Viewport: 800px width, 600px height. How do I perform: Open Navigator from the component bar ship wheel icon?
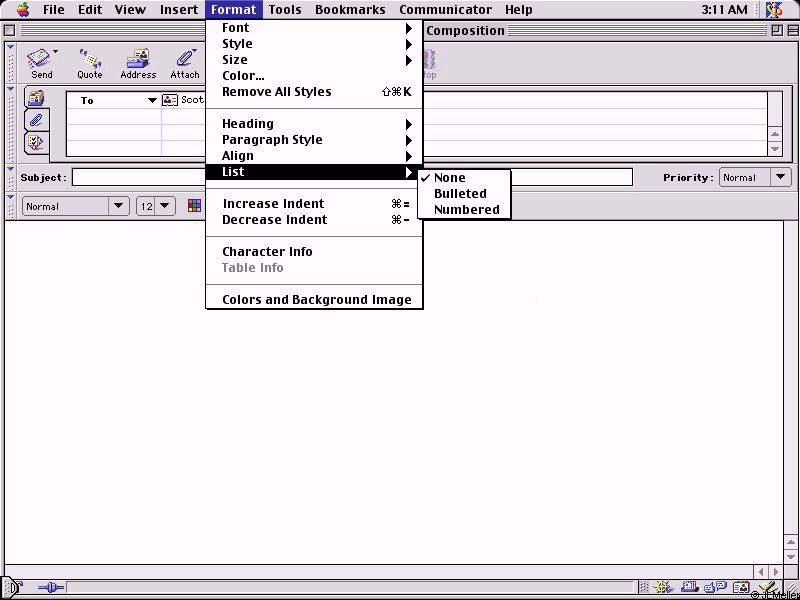tap(663, 588)
